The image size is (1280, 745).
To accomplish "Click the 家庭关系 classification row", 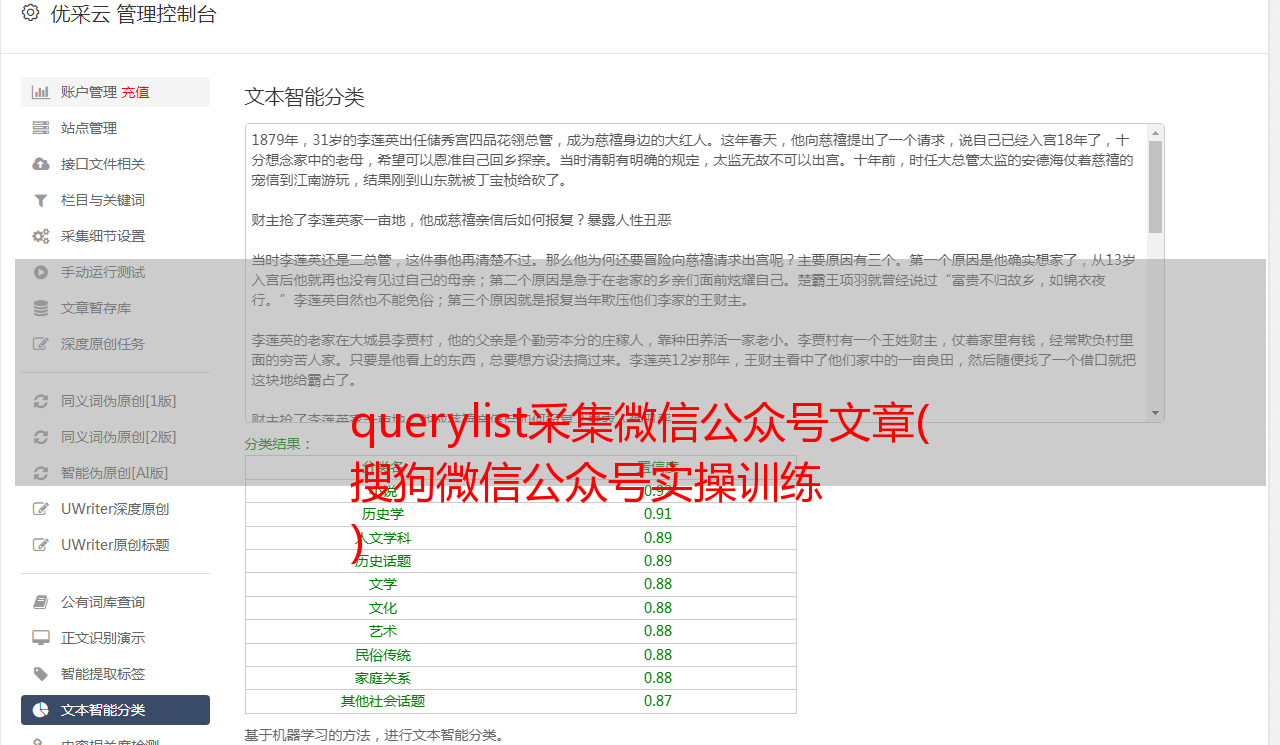I will [521, 678].
